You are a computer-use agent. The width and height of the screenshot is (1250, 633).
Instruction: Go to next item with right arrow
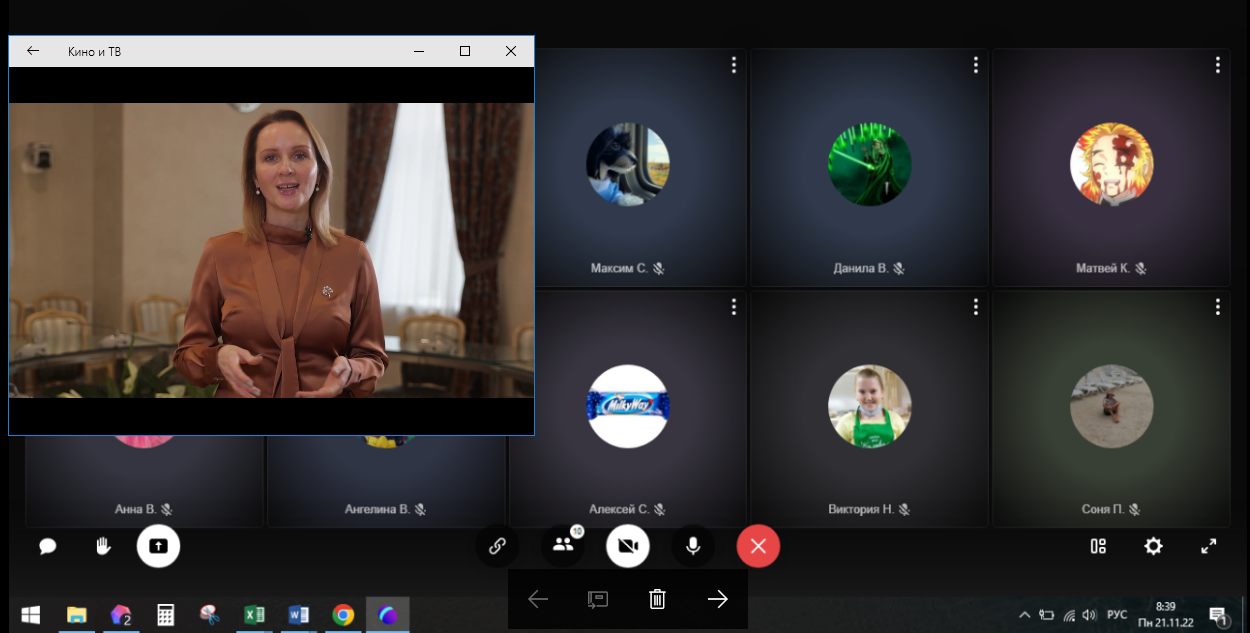718,599
